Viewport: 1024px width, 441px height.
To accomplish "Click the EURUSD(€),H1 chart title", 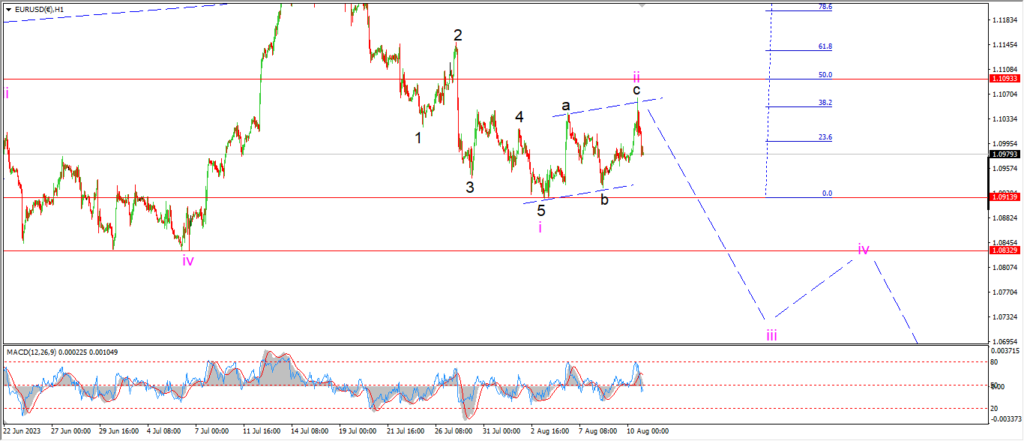I will coord(37,10).
